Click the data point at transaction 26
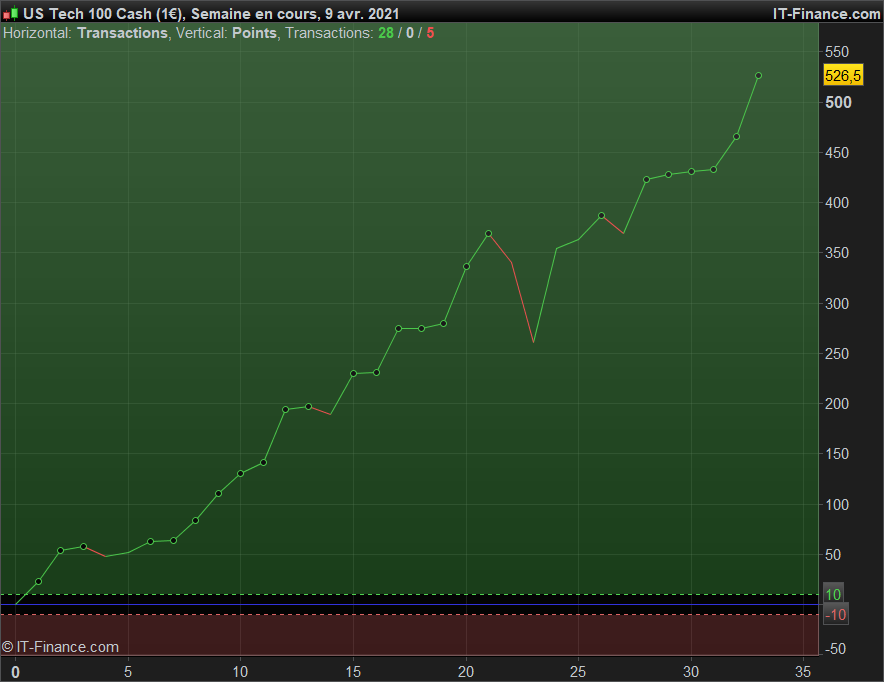This screenshot has width=884, height=682. [602, 215]
